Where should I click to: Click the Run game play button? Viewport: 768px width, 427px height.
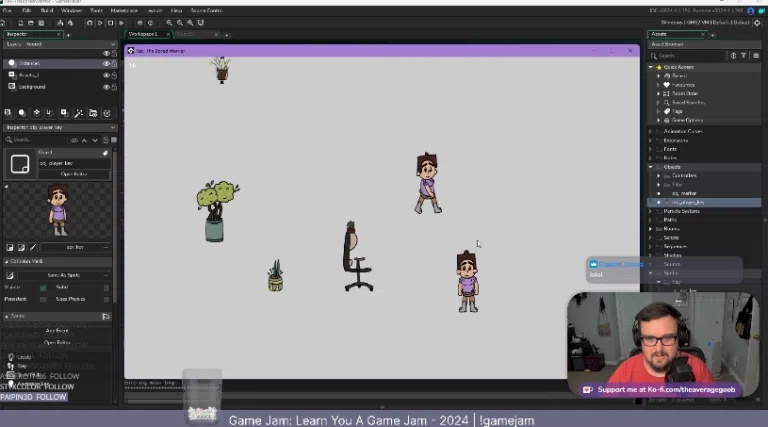coord(99,22)
